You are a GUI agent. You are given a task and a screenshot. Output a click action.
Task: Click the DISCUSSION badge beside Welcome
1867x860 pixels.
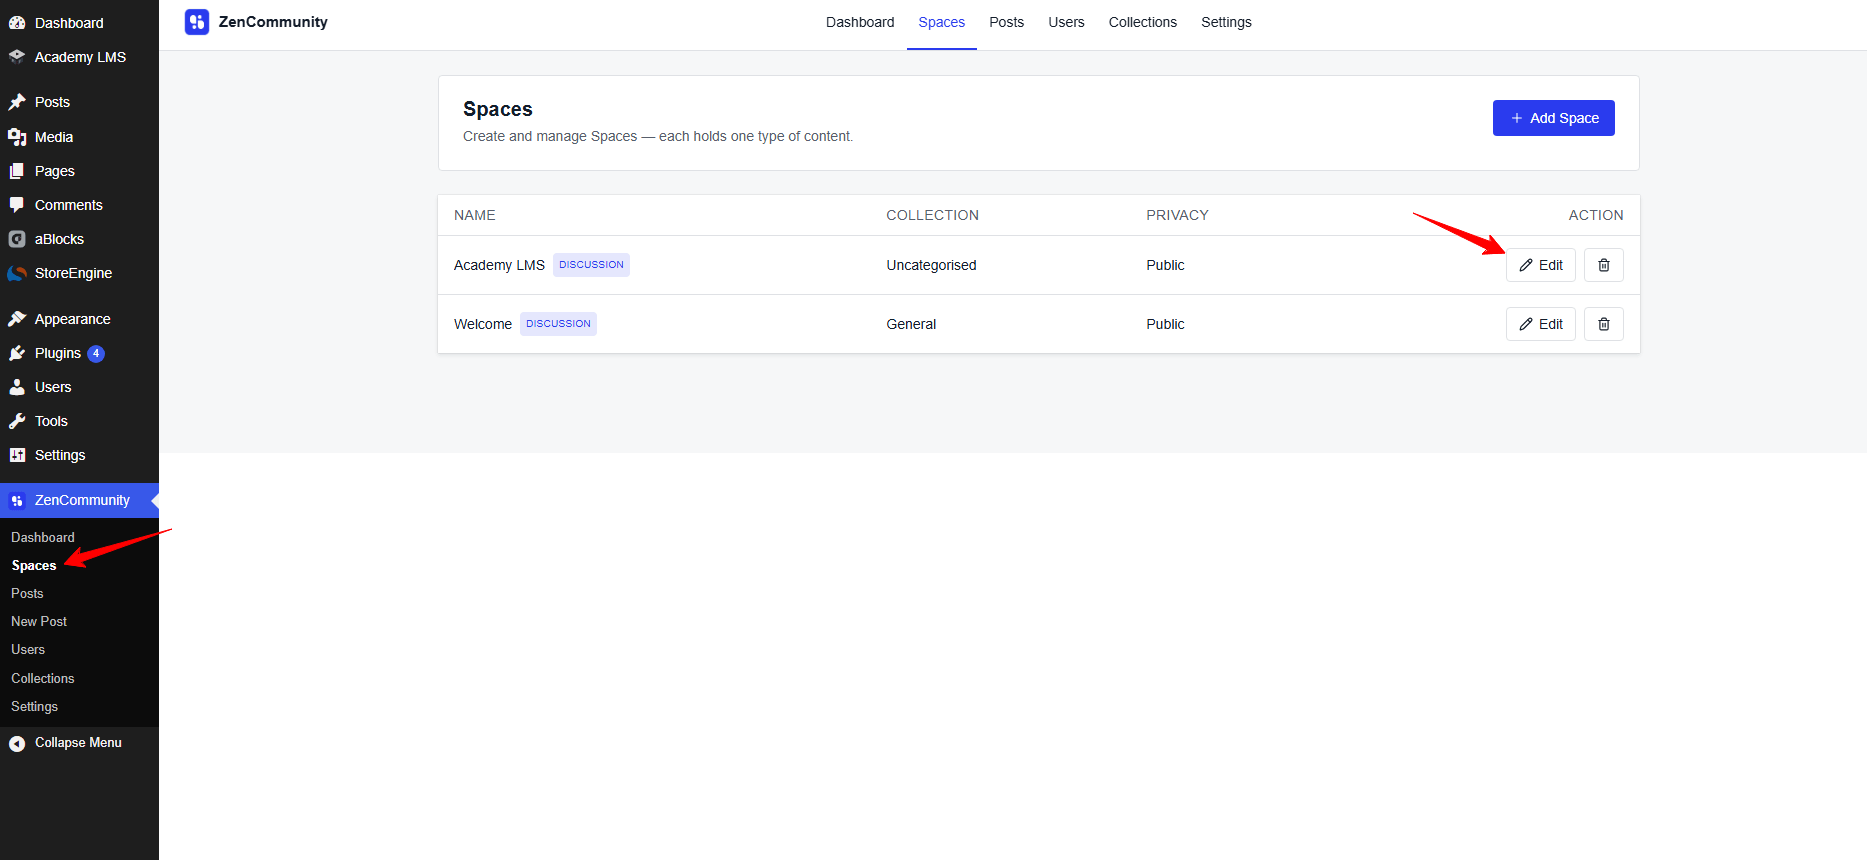[558, 324]
